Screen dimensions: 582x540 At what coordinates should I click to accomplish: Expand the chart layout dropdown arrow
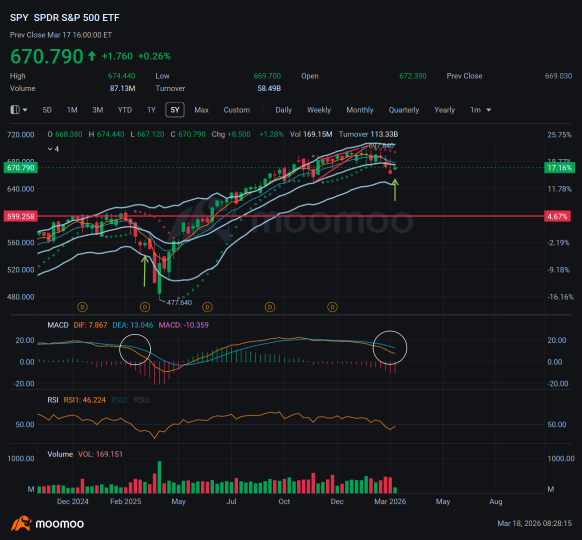25,110
